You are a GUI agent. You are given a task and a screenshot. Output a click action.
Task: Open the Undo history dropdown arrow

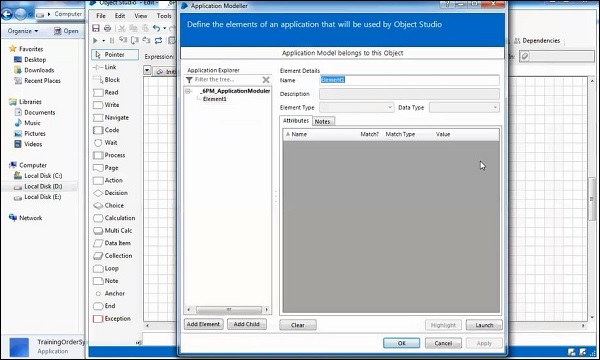165,28
